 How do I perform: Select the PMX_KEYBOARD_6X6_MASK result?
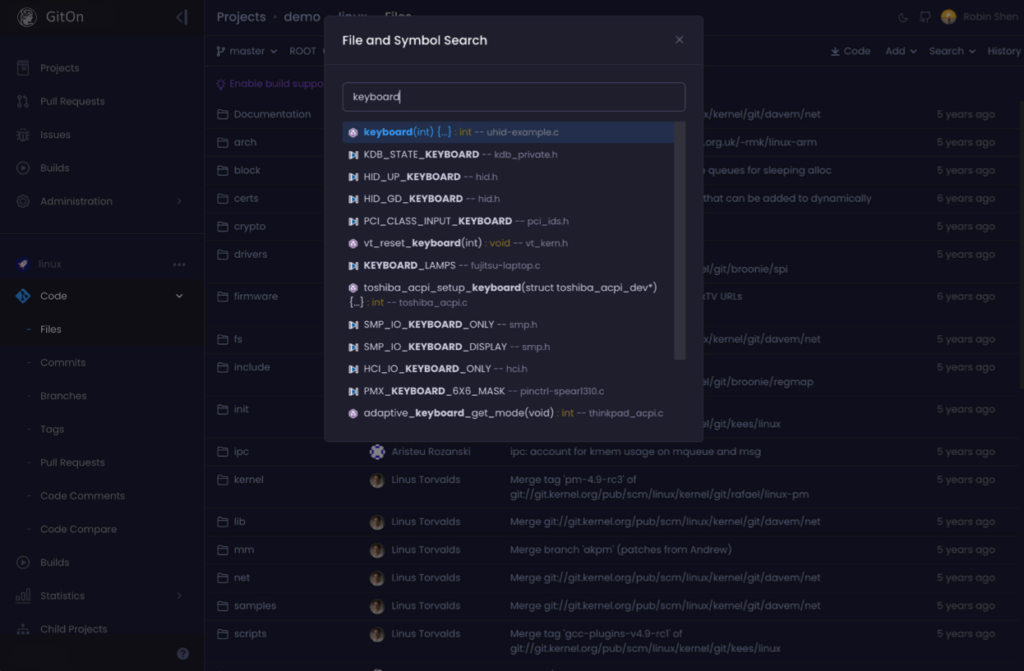[x=508, y=391]
